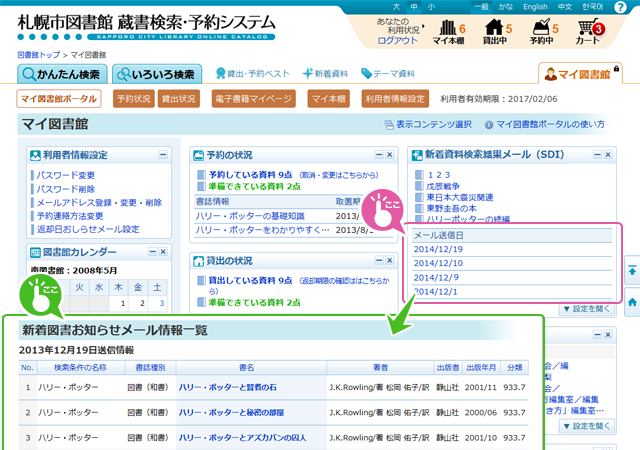640x450 pixels.
Task: Go to 図書館トップ breadcrumb
Action: tap(39, 55)
